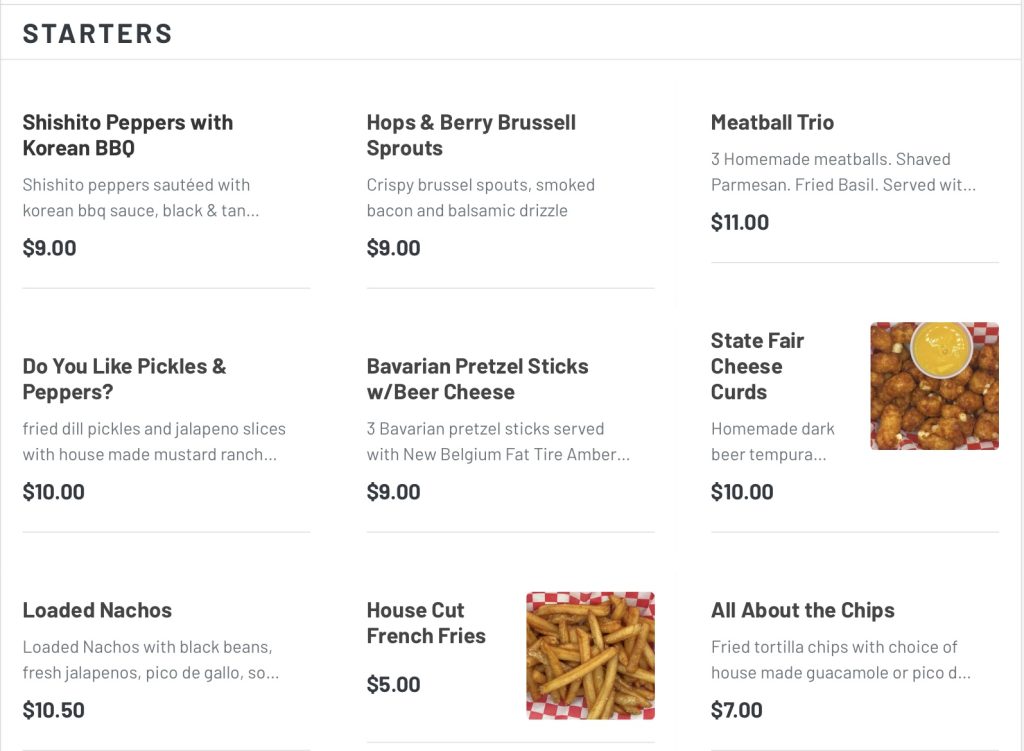Click the $7.00 chips price

click(x=737, y=711)
